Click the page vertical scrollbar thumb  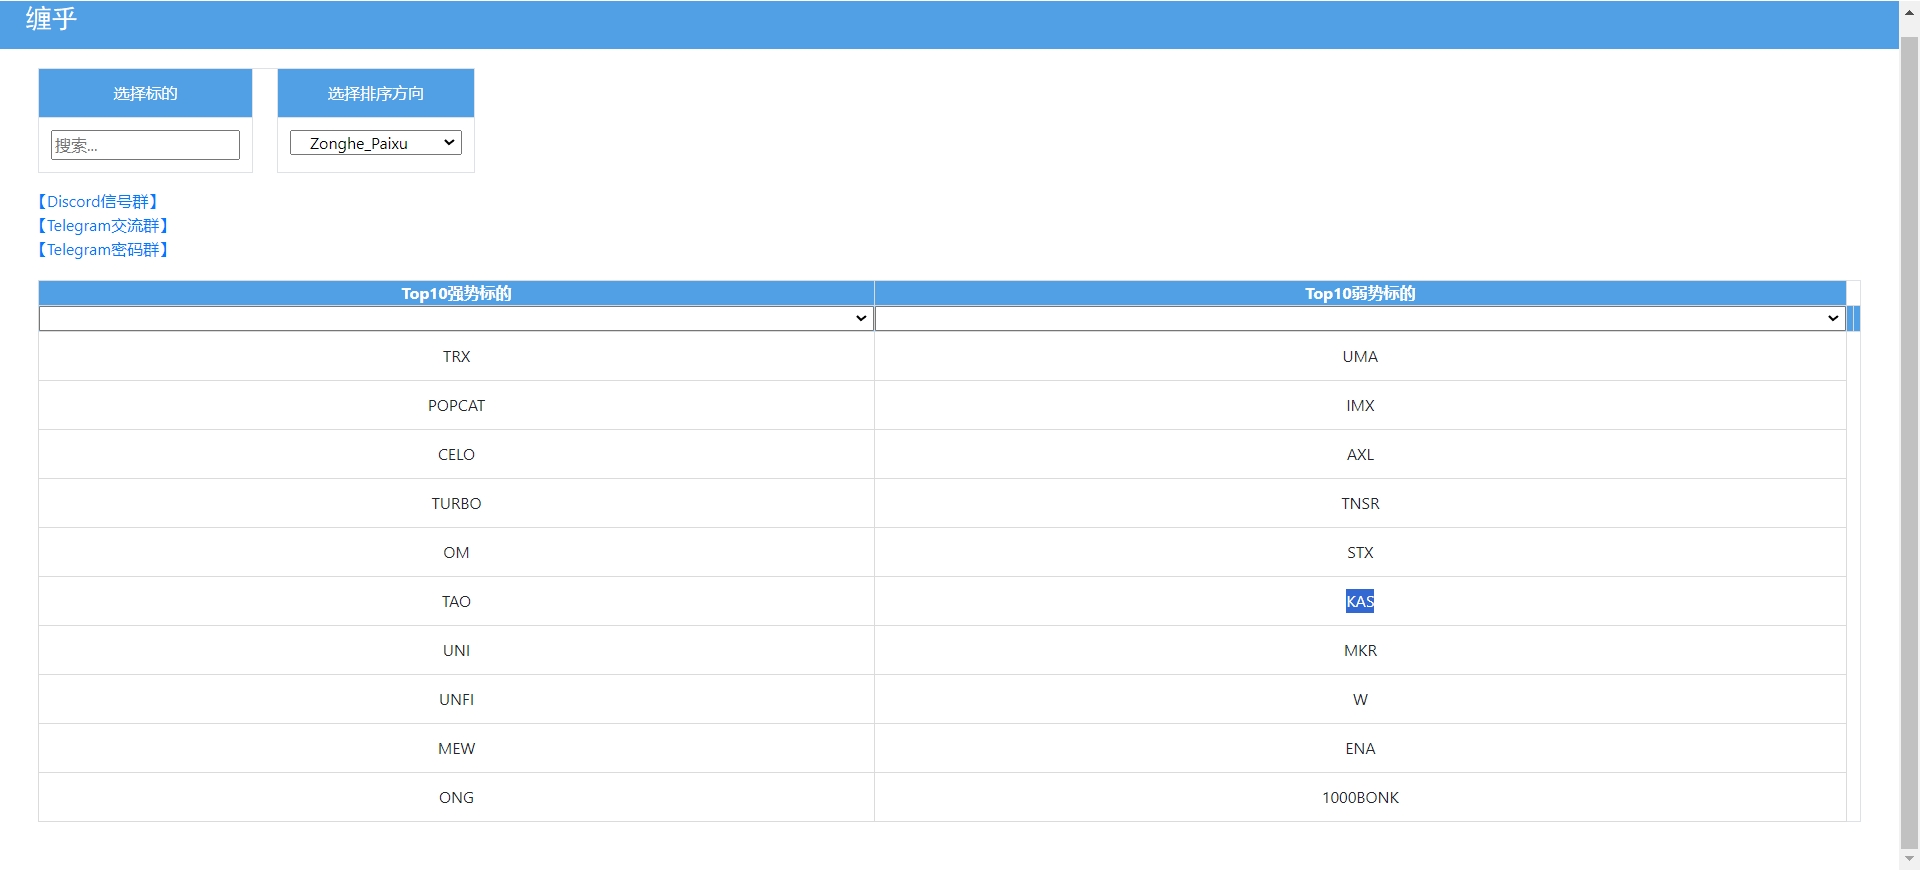pos(1909,442)
